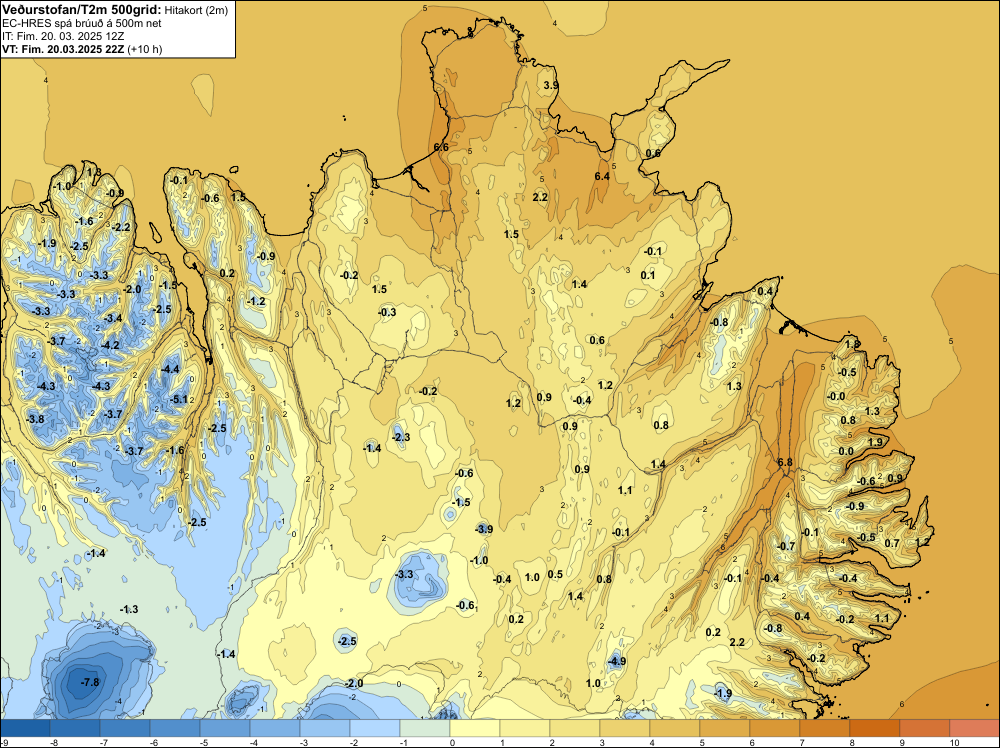The image size is (1000, 748).
Task: Click the darkest blue legend segment between -9 and -8
Action: 25,728
